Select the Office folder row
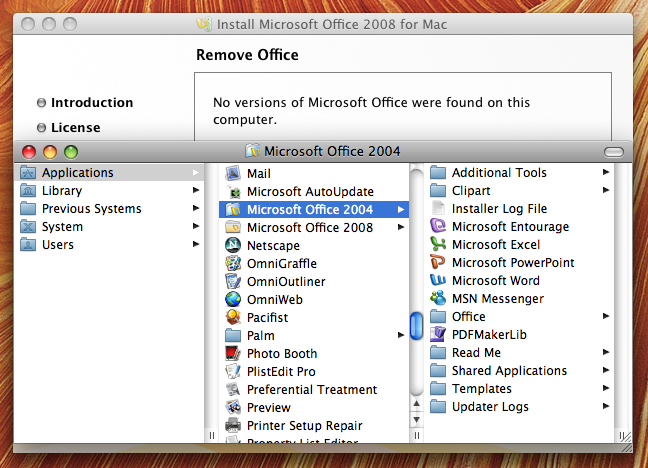Screen dimensions: 648x468 [x=519, y=317]
